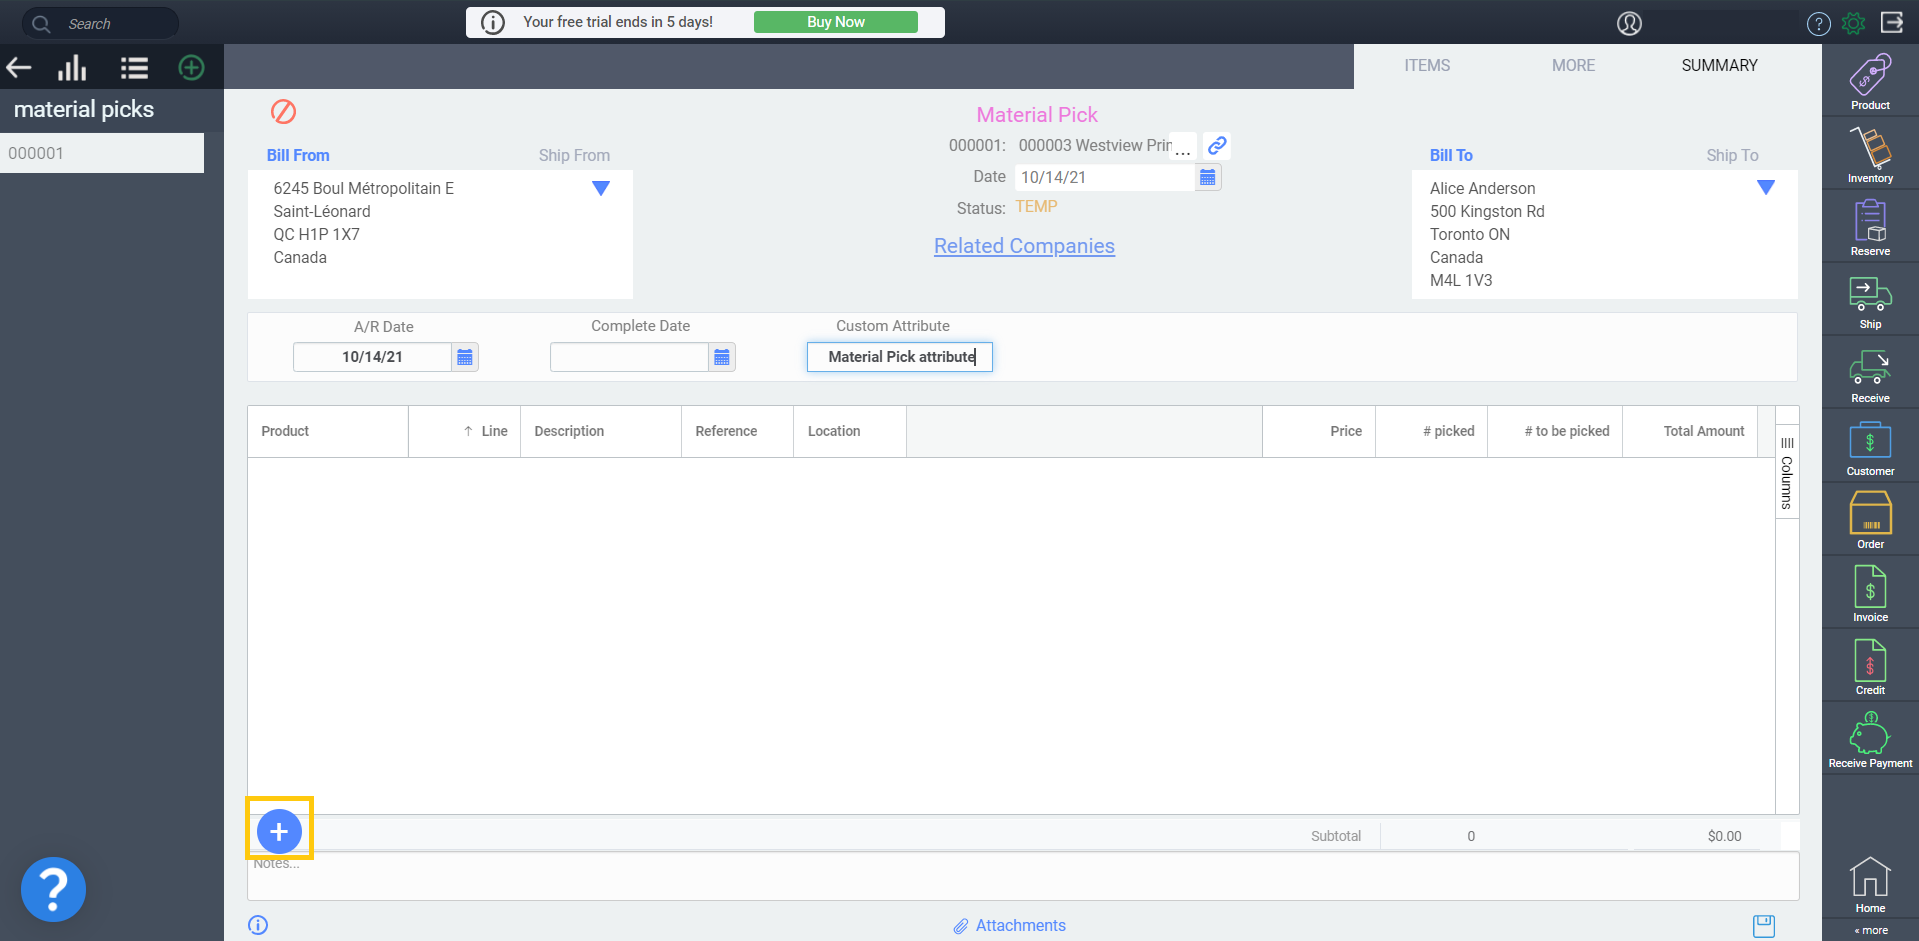Click the round blue add line plus button
This screenshot has height=941, width=1919.
click(x=279, y=831)
